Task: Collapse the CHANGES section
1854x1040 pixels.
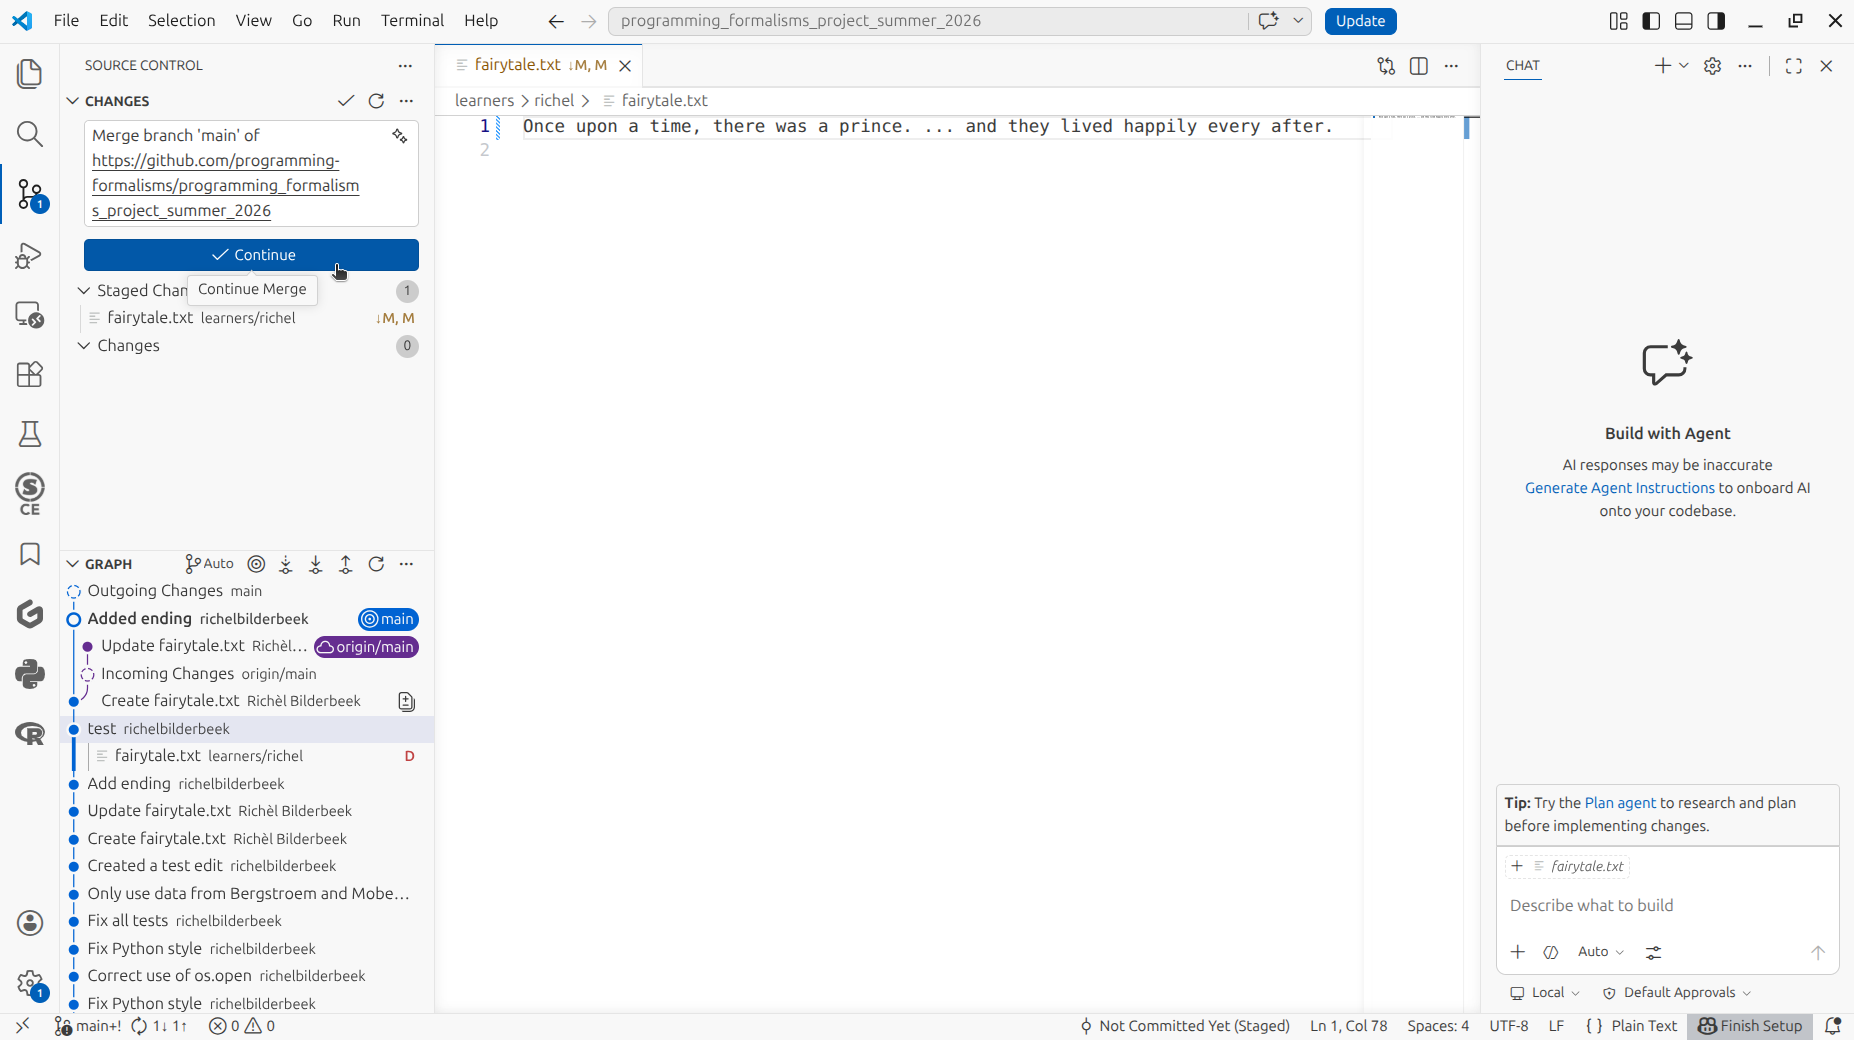Action: coord(73,101)
